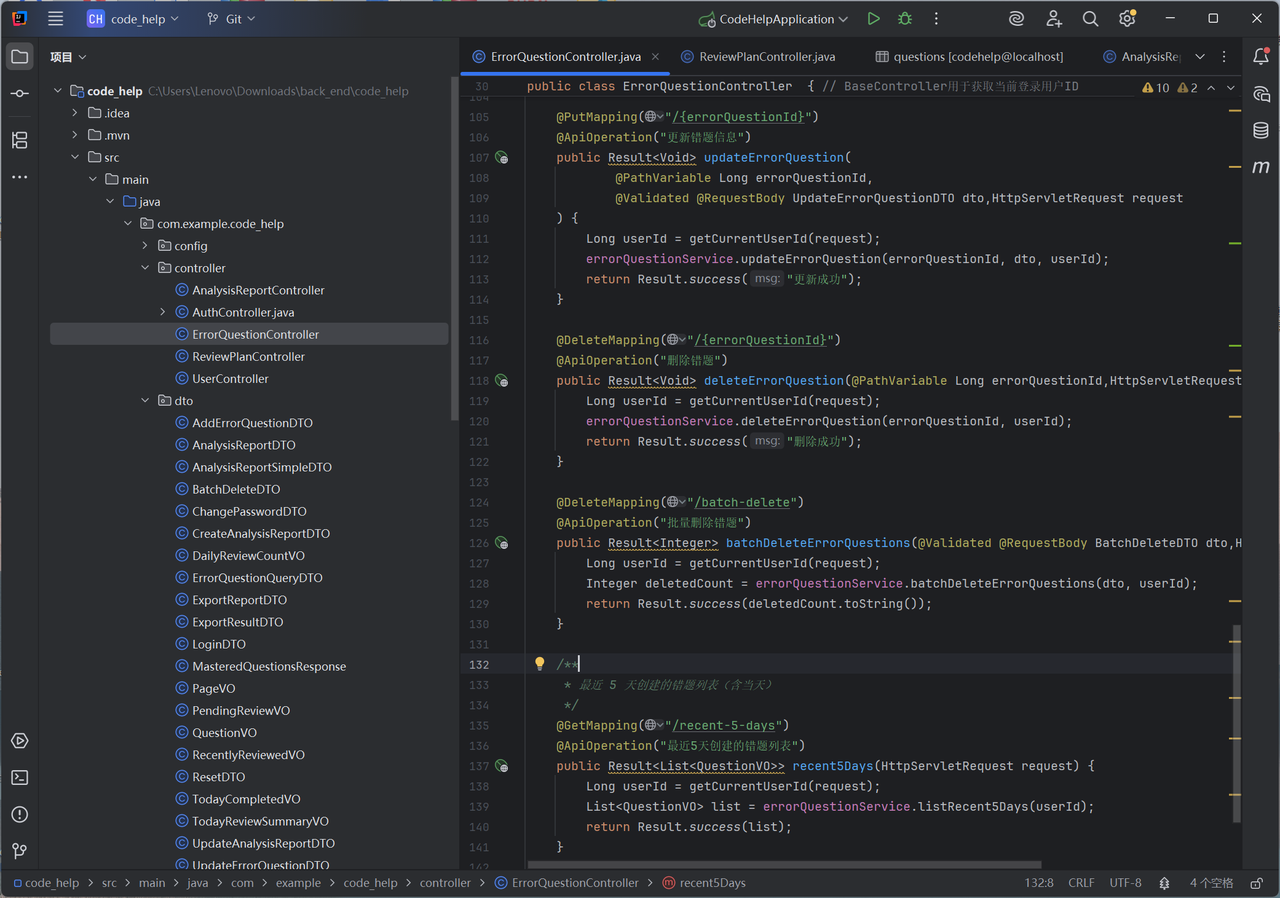Image resolution: width=1280 pixels, height=898 pixels.
Task: Change file encoding UTF-8
Action: (x=1125, y=883)
